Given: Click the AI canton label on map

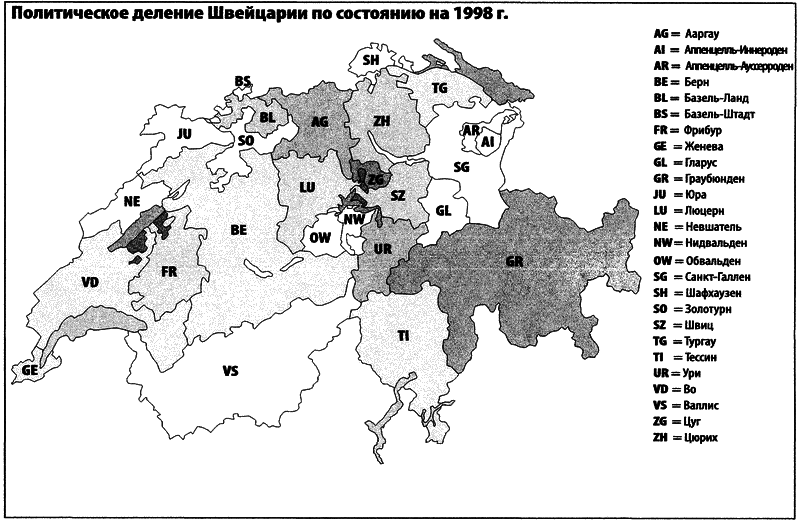Looking at the screenshot, I should 488,141.
